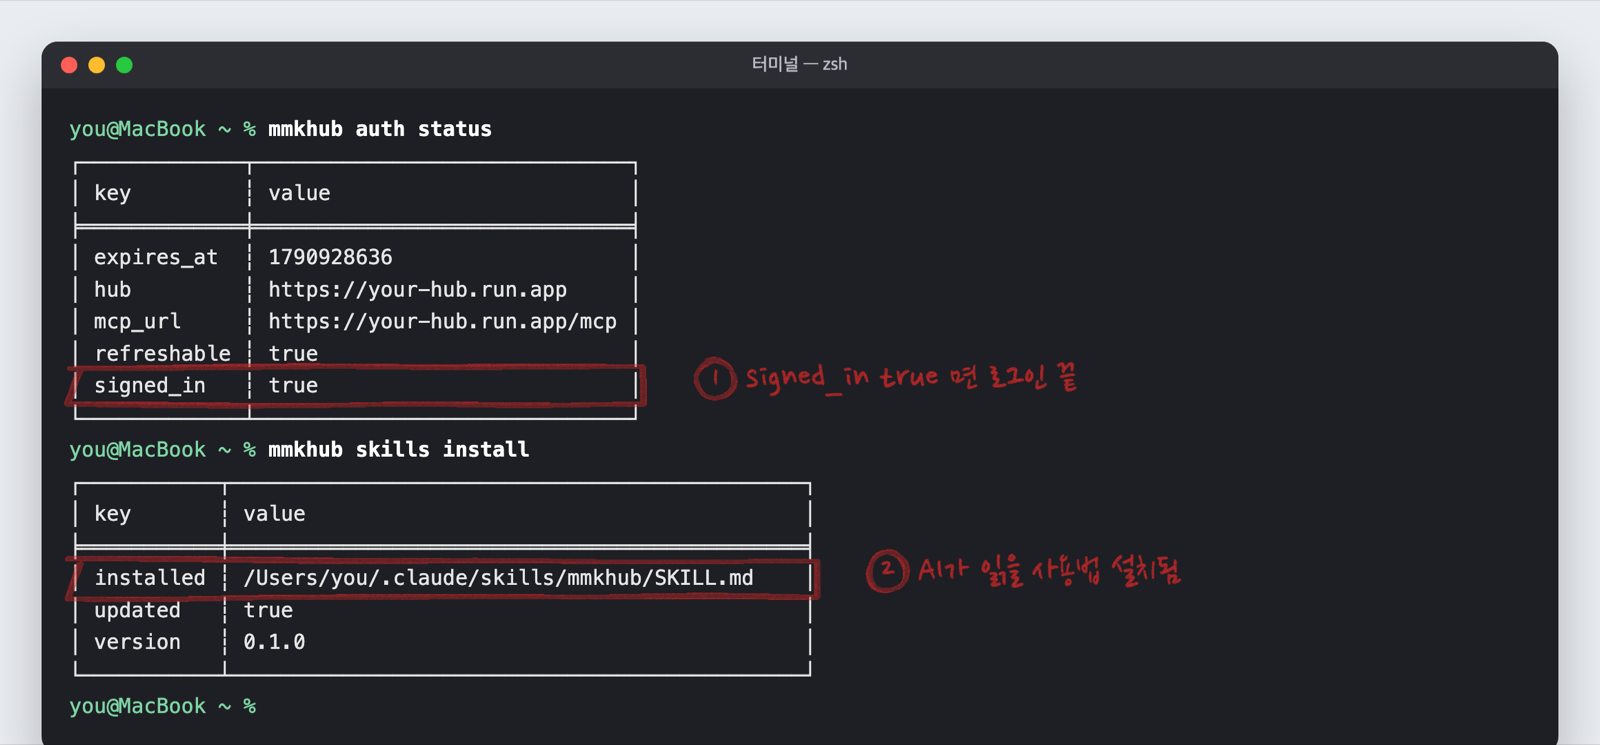
Task: Click the 'hub' key cell
Action: (x=112, y=289)
